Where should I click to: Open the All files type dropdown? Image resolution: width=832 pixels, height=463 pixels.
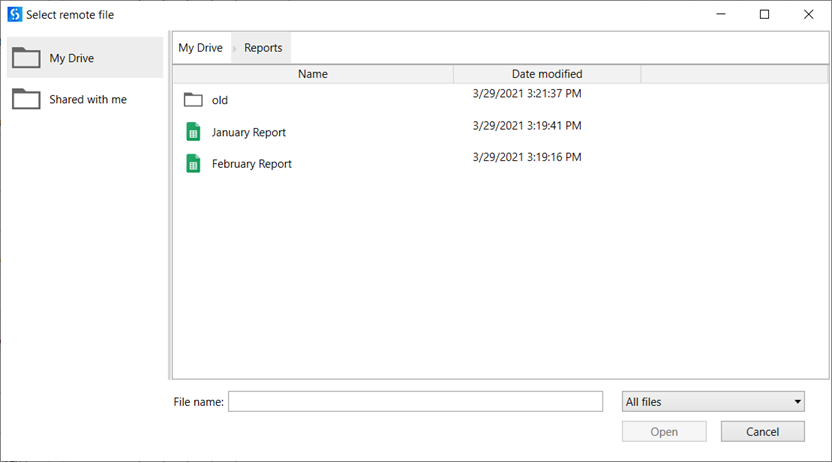[712, 402]
